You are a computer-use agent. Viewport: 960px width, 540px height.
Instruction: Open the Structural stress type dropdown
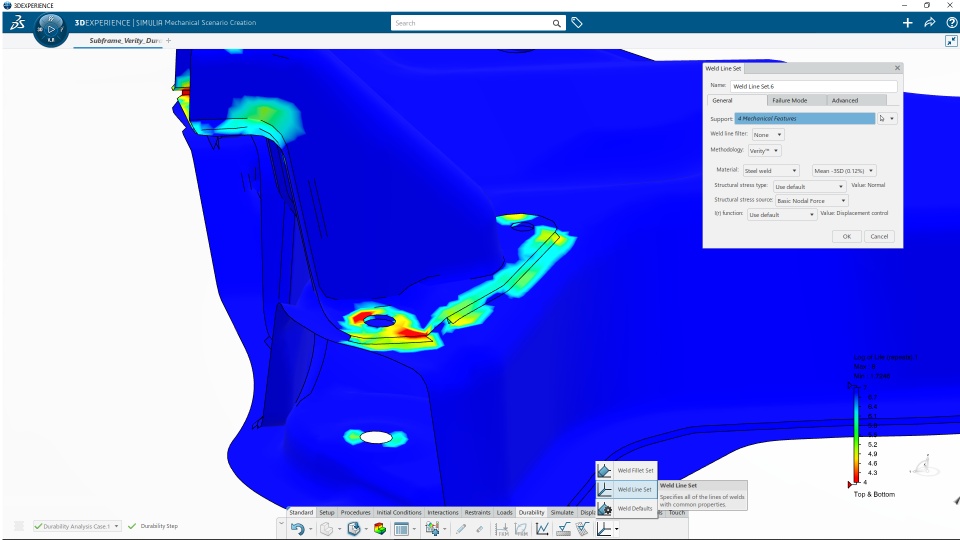(809, 187)
